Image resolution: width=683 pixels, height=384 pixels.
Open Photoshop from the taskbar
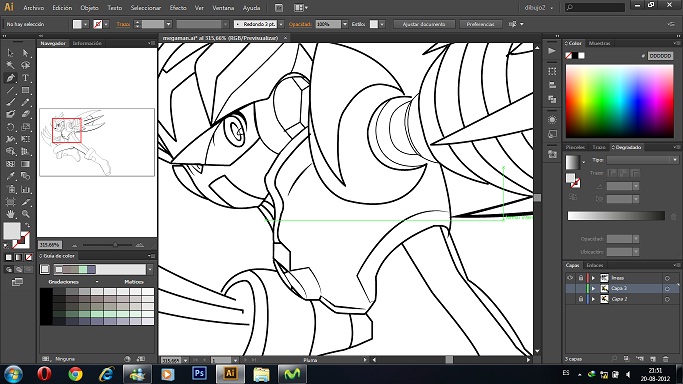[x=199, y=374]
